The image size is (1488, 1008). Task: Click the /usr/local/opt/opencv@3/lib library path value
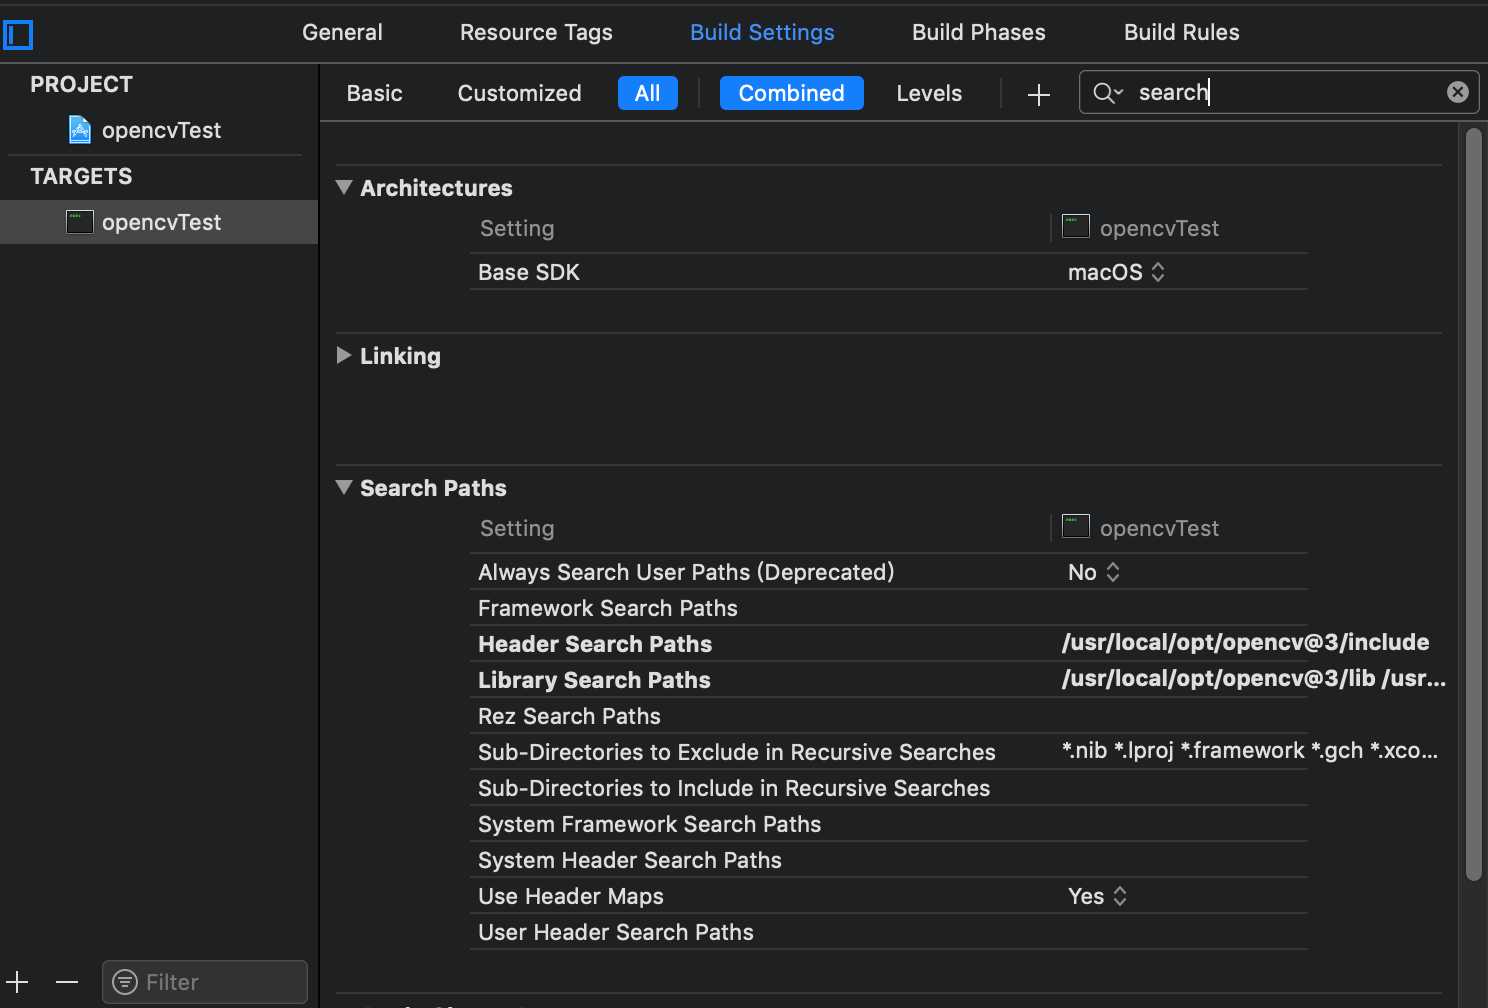[x=1254, y=678]
